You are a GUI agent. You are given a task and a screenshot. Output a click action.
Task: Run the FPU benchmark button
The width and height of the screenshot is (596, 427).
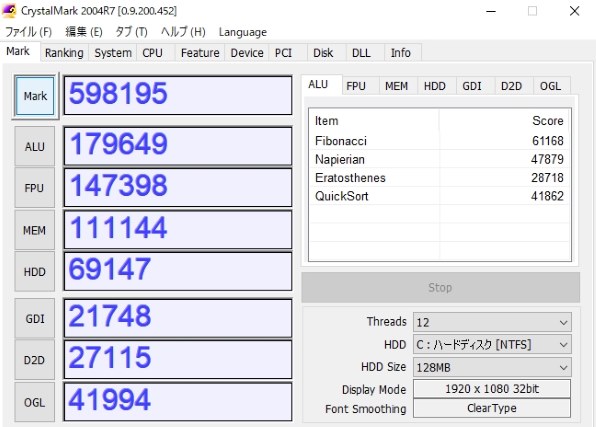click(x=35, y=188)
